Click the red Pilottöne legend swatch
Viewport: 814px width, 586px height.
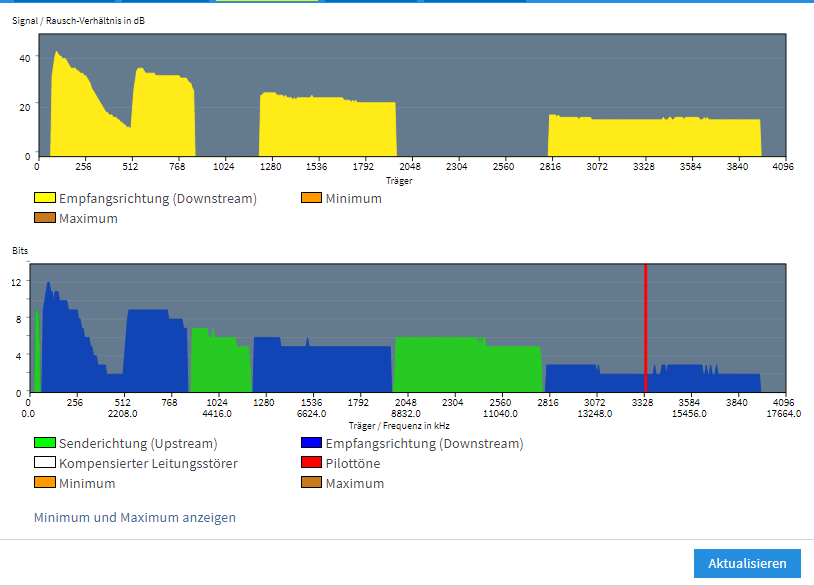311,463
